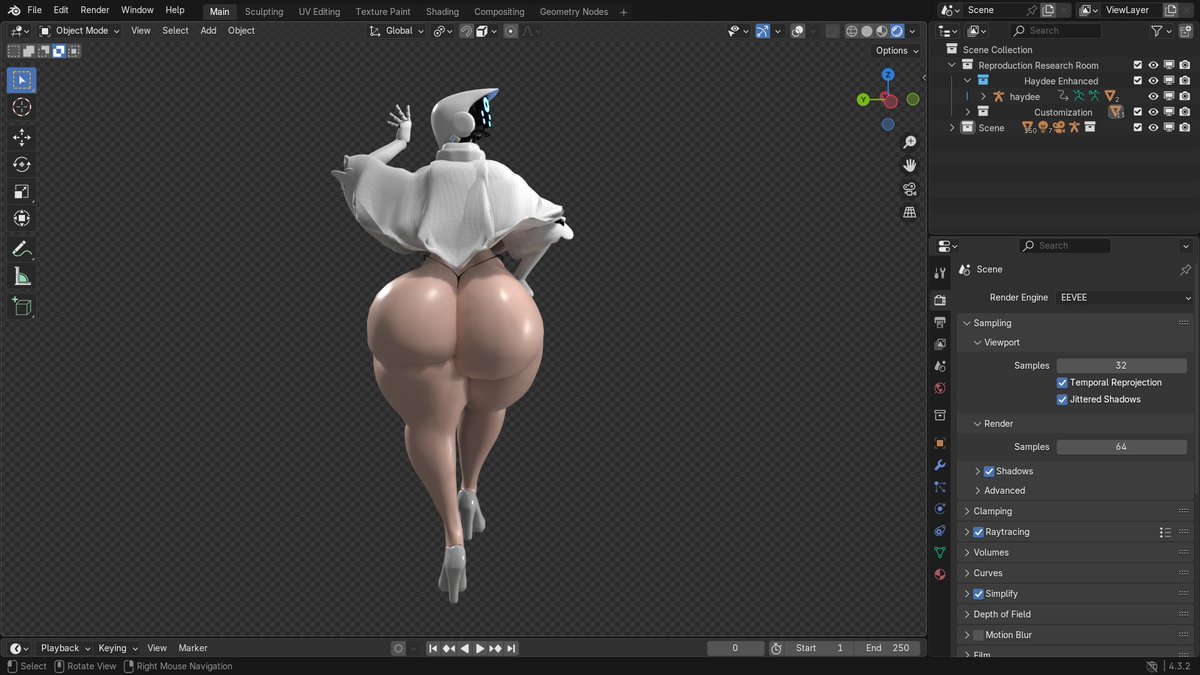Switch to Shading workspace tab
The height and width of the screenshot is (675, 1200).
(442, 12)
